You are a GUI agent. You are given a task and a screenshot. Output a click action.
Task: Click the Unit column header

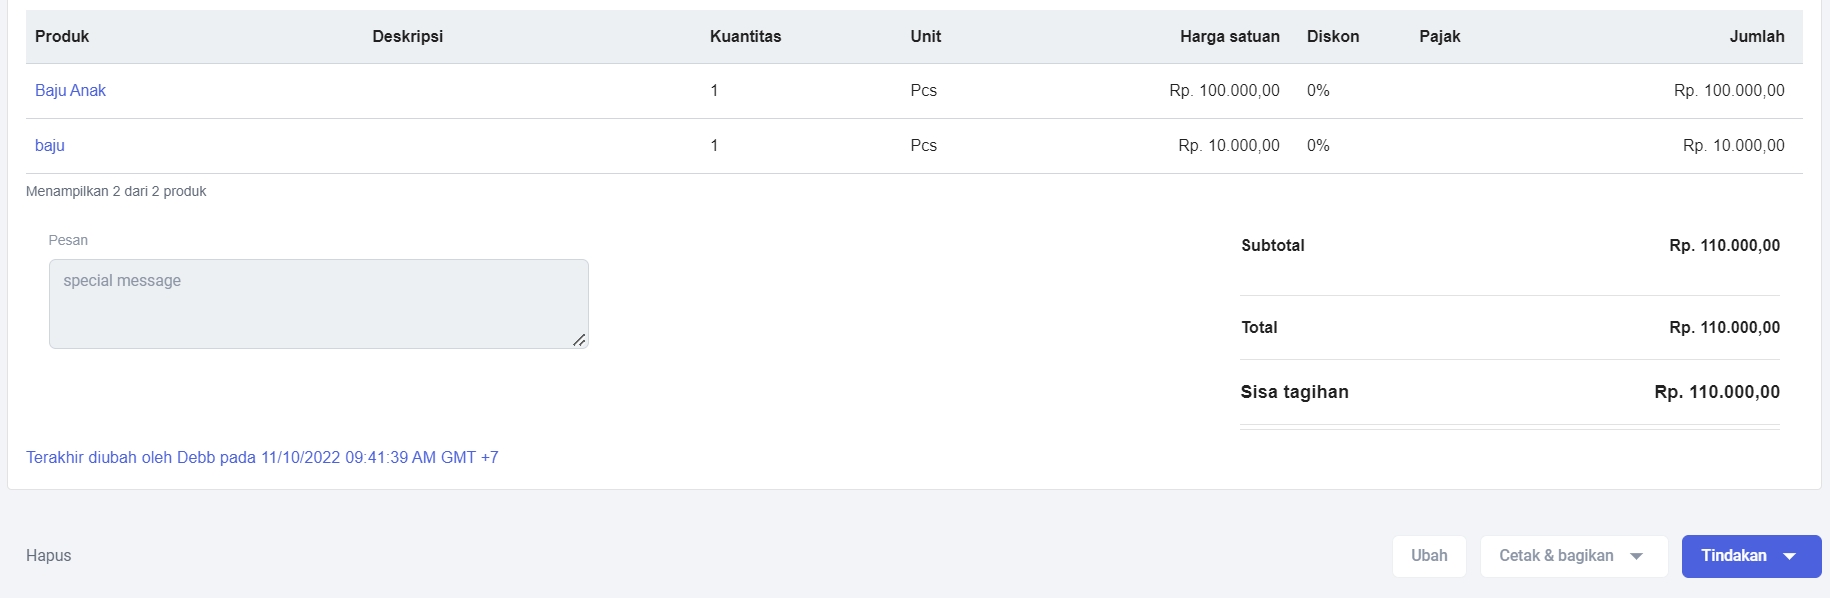926,36
